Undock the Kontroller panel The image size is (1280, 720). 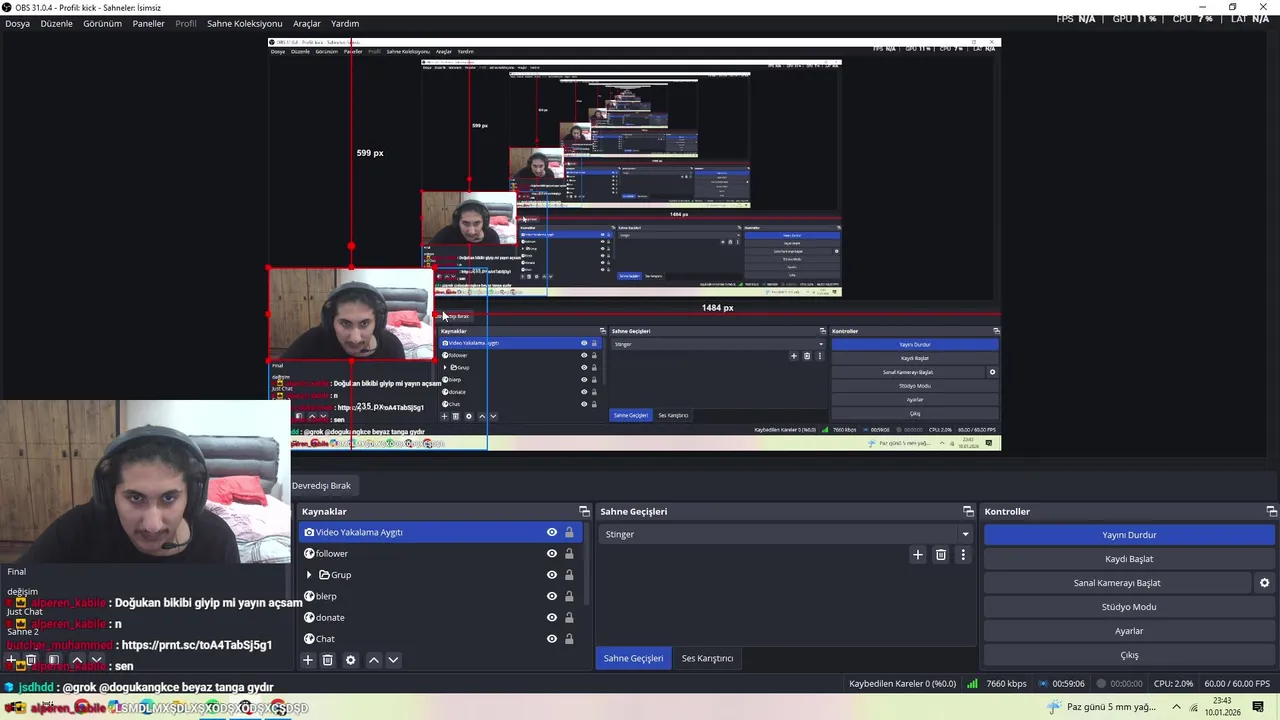pyautogui.click(x=1271, y=511)
